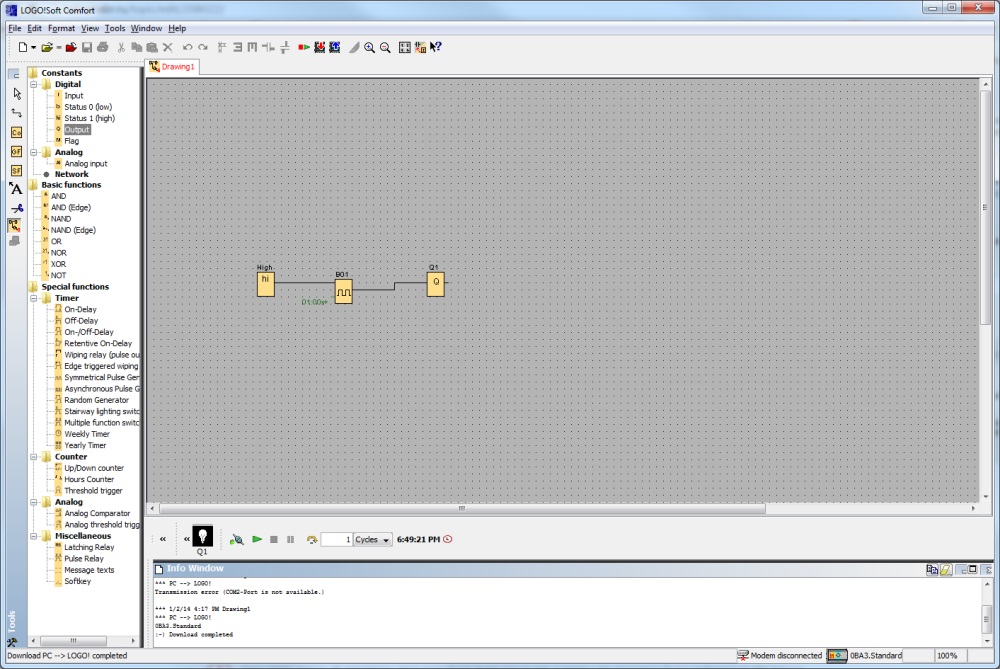The height and width of the screenshot is (669, 1000).
Task: Create a new circuit file
Action: 22,47
